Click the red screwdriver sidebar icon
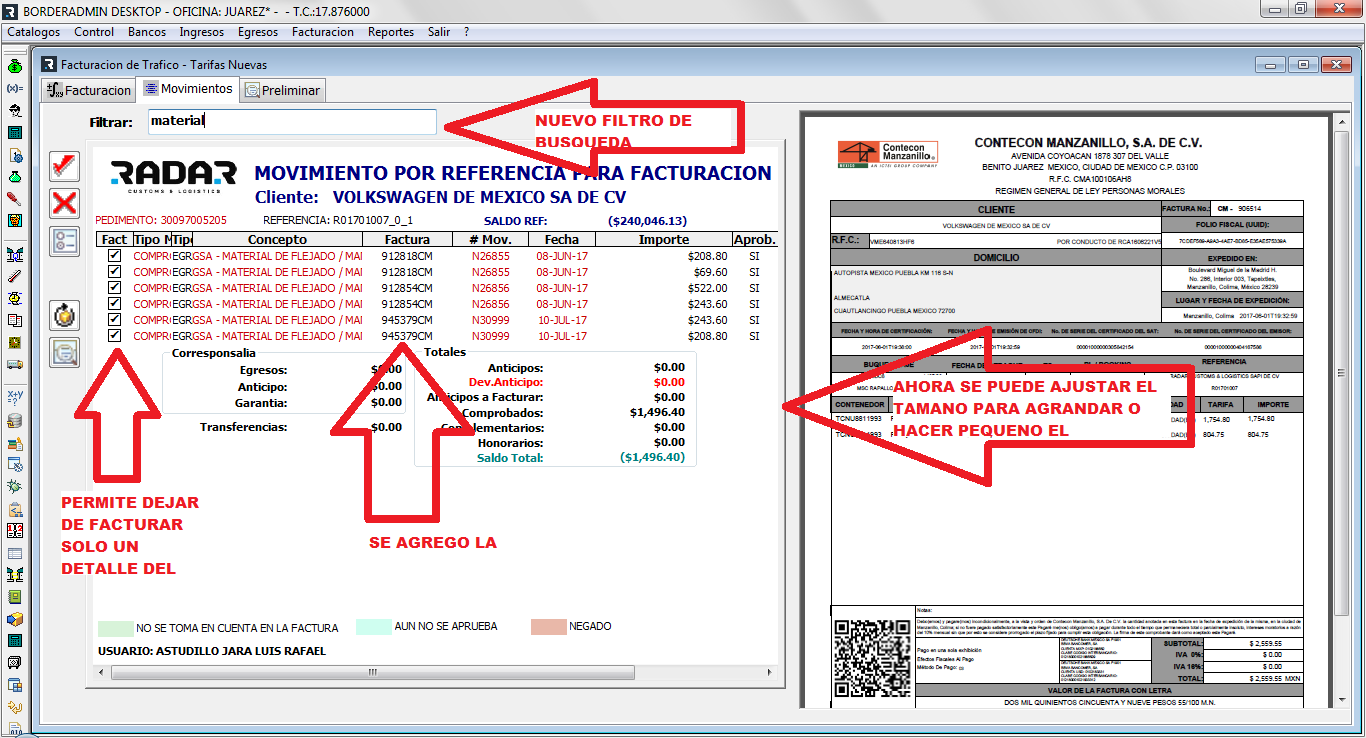The image size is (1366, 738). [15, 199]
